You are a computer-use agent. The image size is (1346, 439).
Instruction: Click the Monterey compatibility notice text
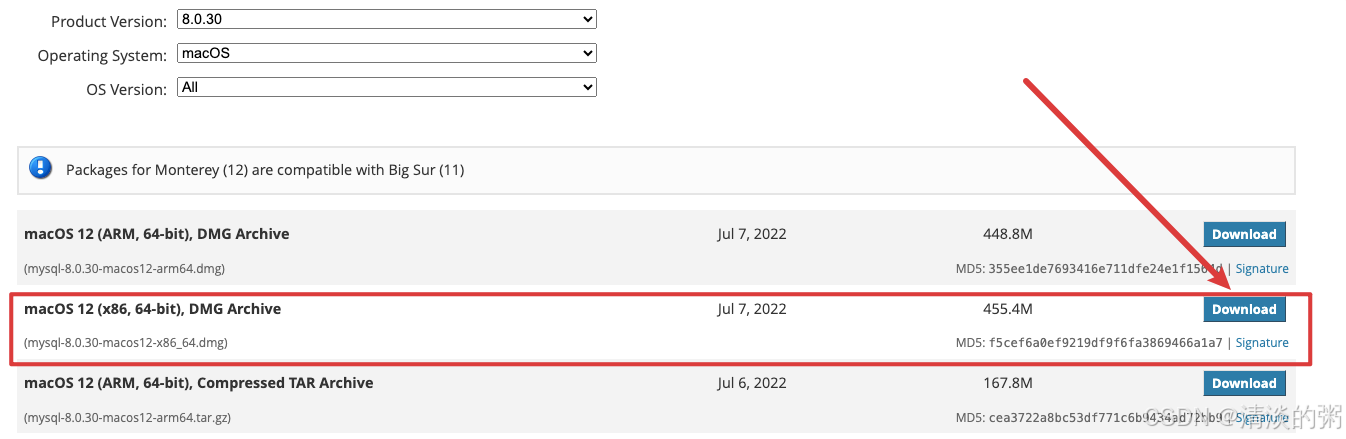265,170
